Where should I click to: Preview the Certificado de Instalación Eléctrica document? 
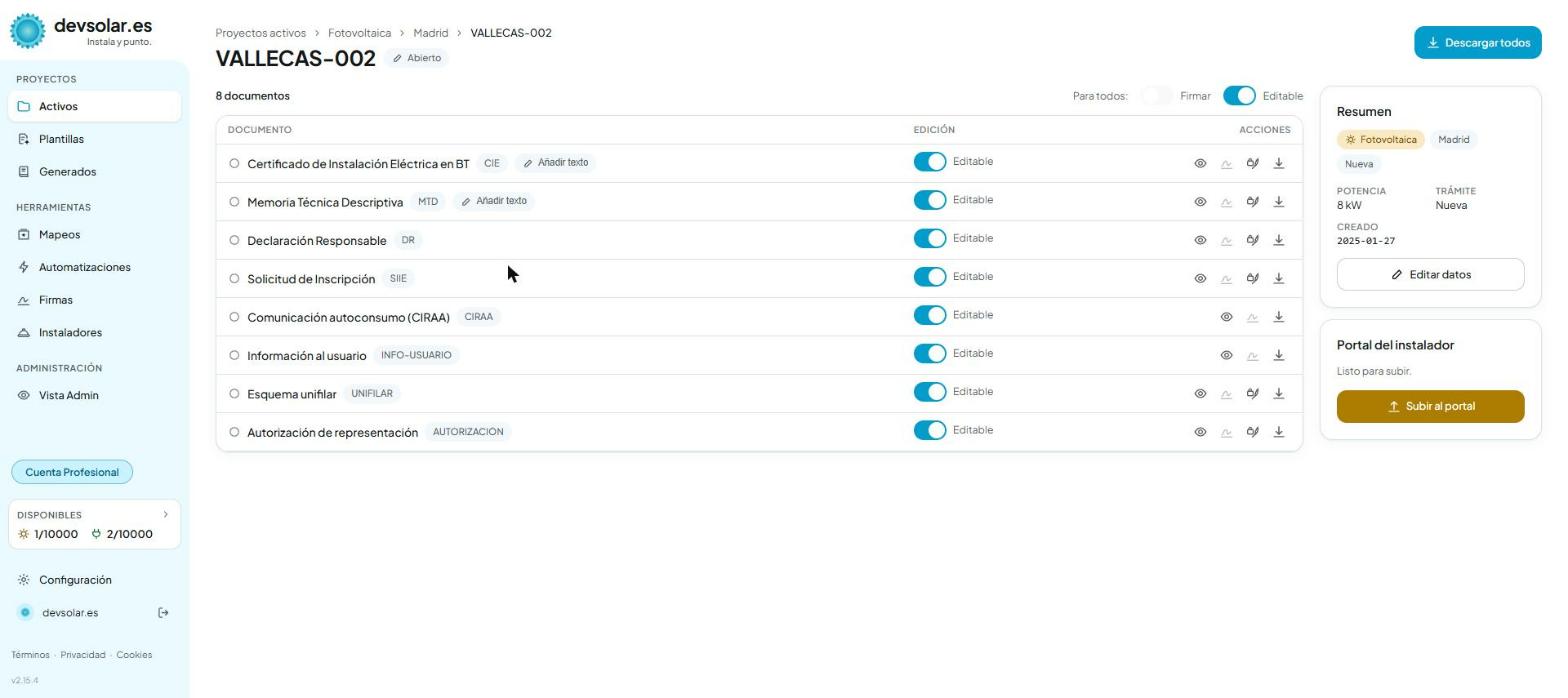coord(1200,163)
